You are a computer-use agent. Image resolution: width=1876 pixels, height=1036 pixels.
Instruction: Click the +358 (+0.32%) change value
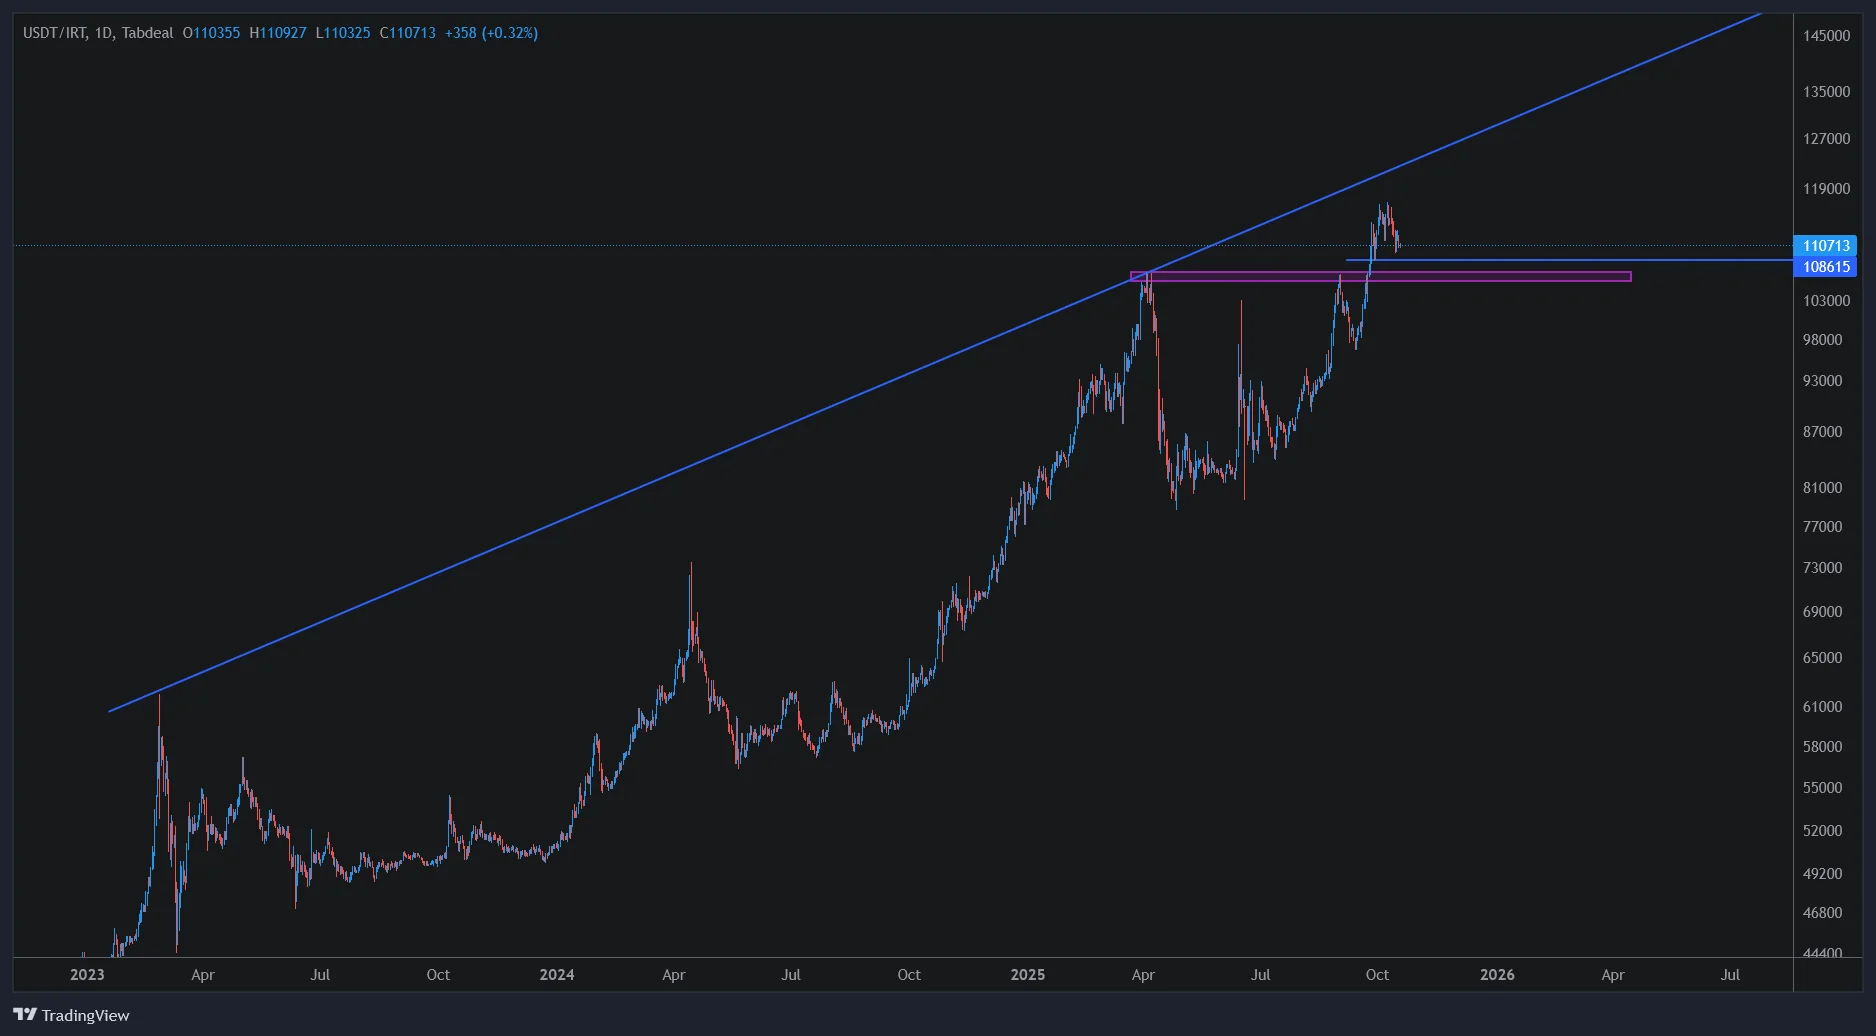point(491,33)
